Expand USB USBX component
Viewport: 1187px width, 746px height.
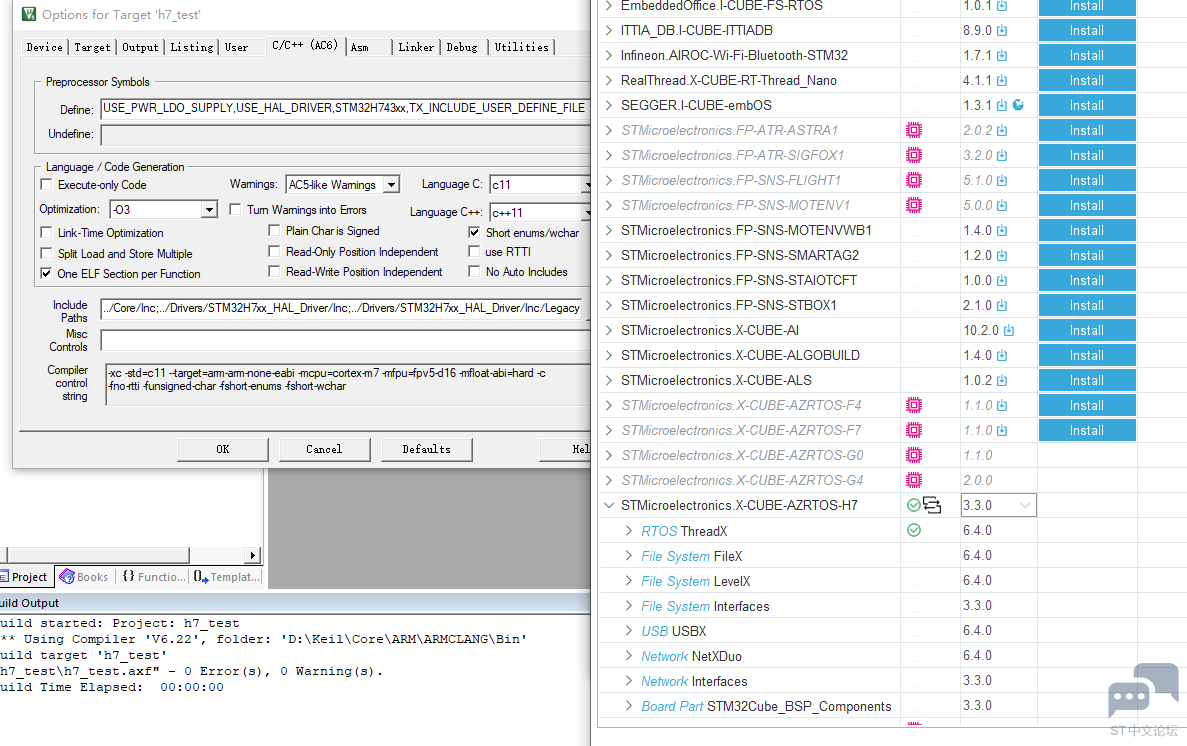click(628, 631)
